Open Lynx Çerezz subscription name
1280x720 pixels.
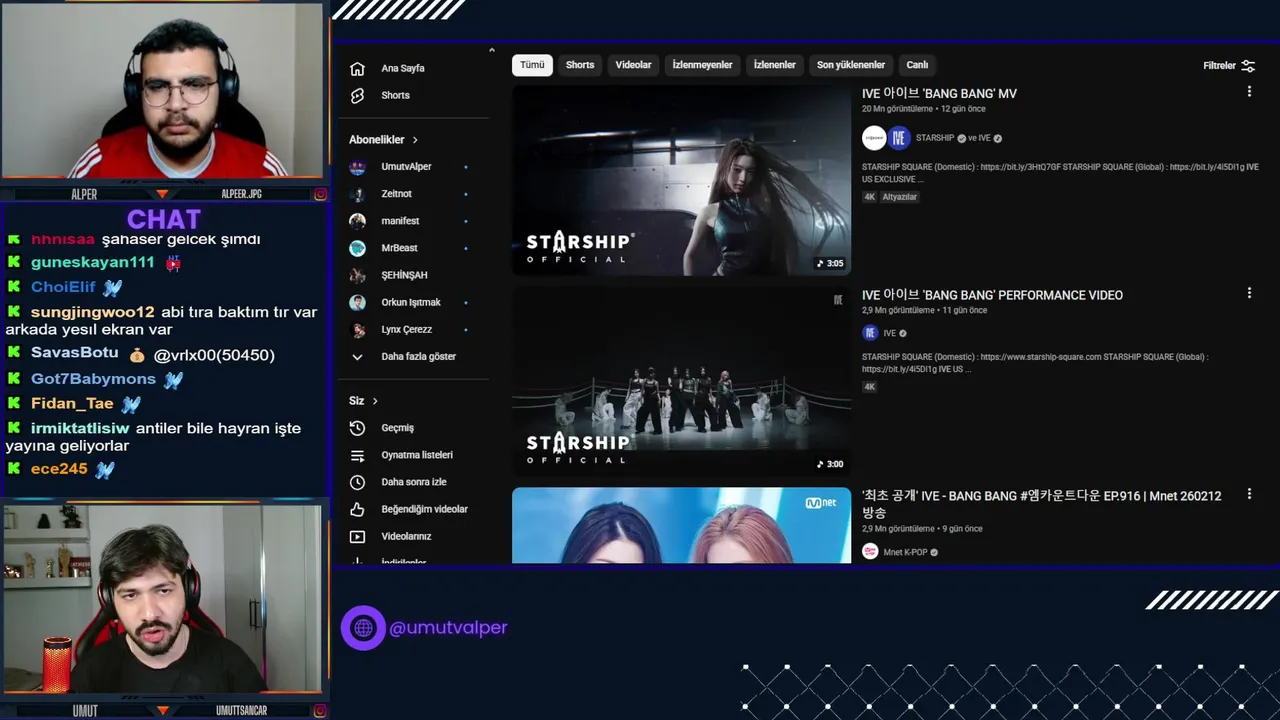[406, 329]
